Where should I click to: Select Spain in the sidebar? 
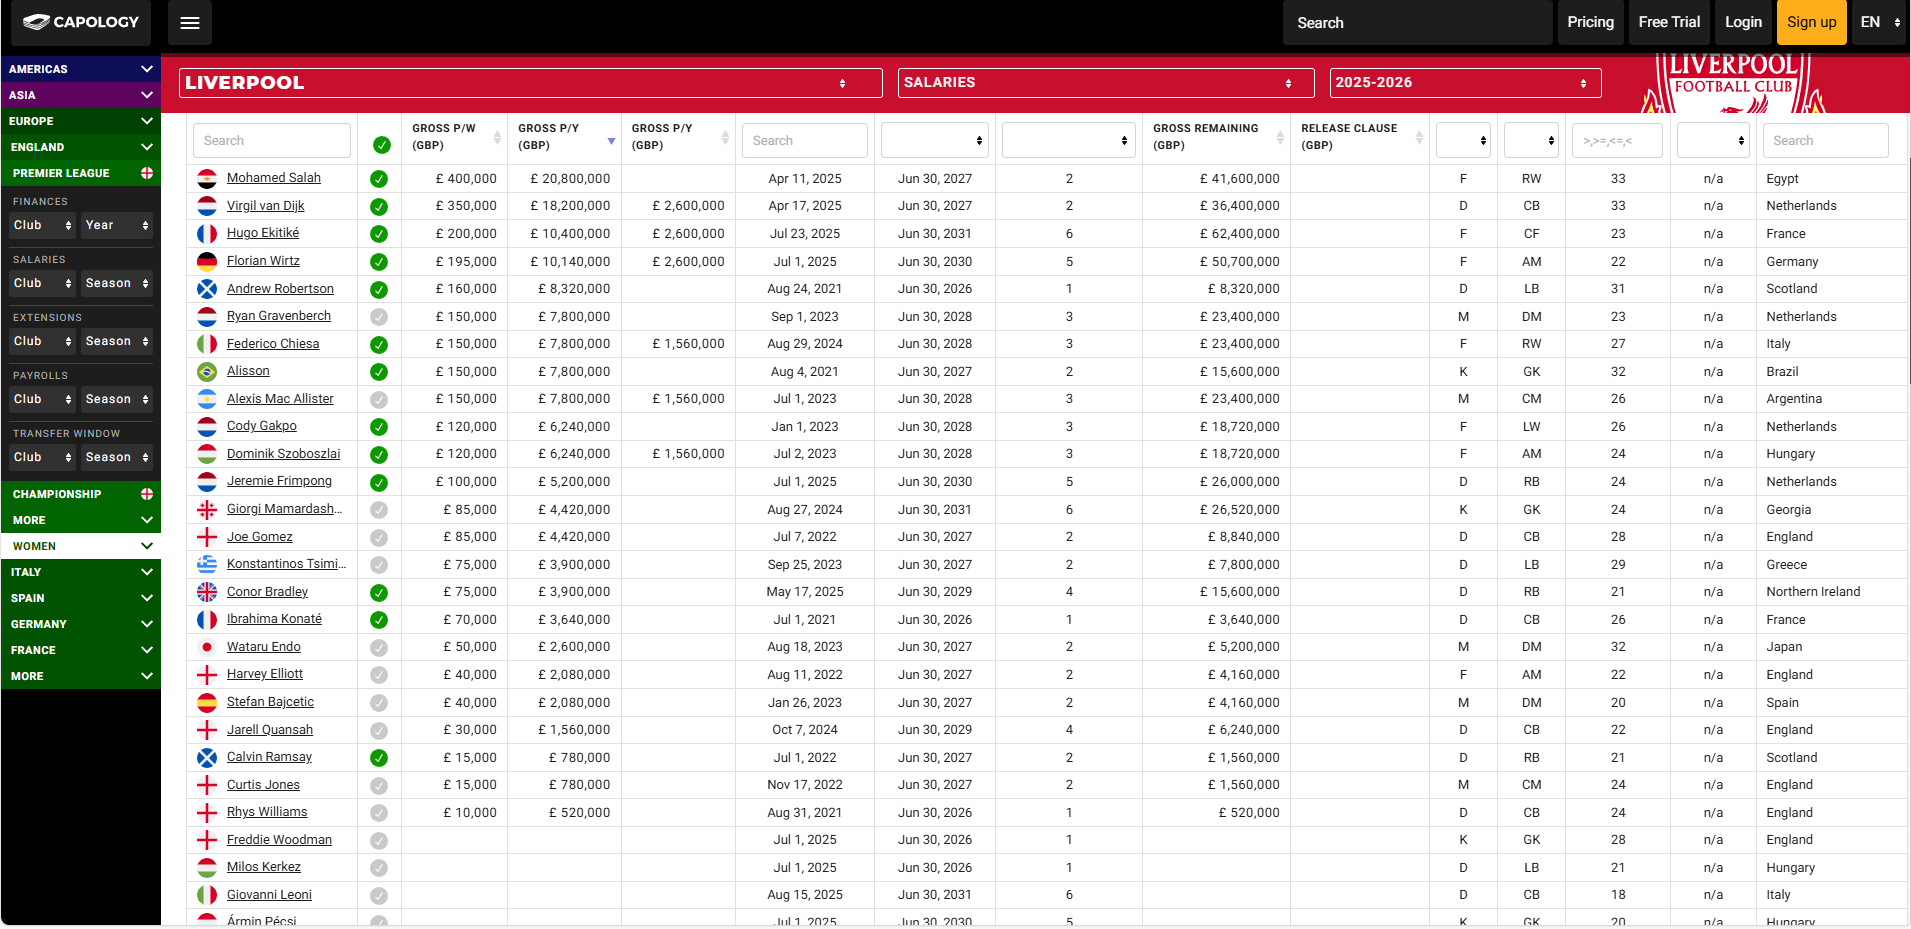81,598
